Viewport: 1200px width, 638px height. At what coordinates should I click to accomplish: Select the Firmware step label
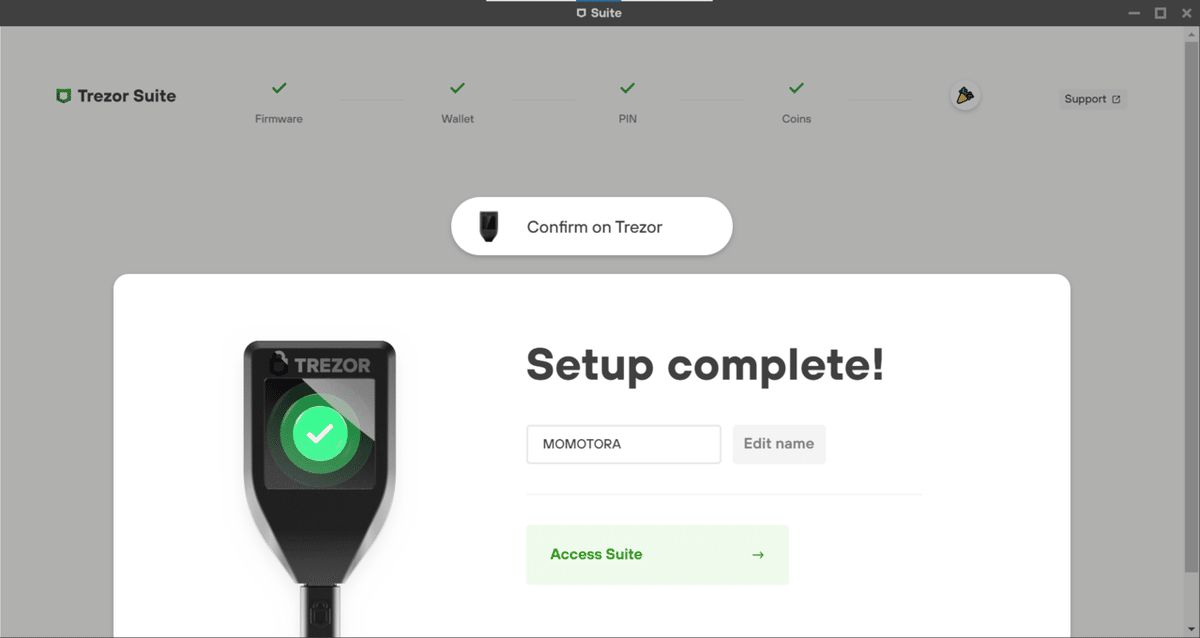[x=279, y=119]
